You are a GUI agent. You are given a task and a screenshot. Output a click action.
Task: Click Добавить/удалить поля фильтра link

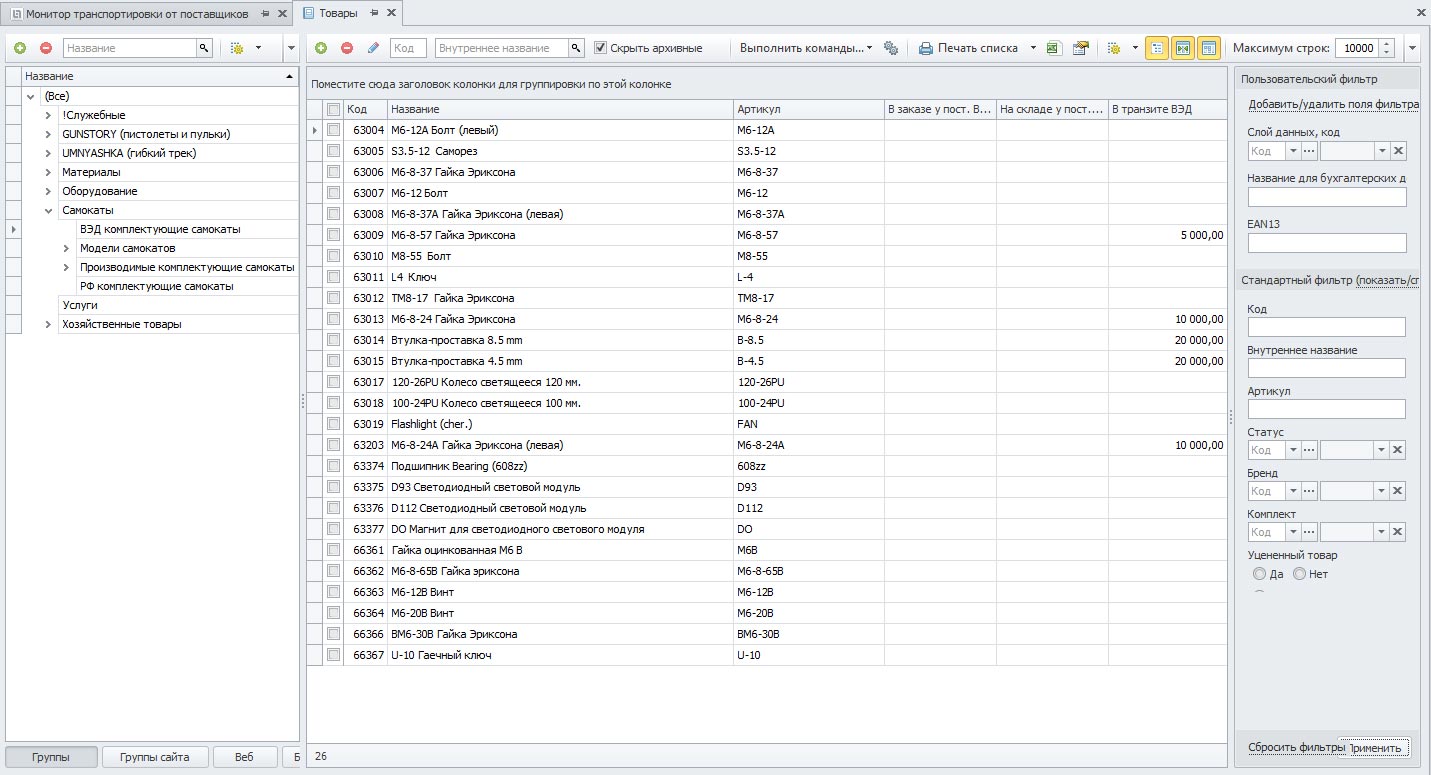(1333, 104)
